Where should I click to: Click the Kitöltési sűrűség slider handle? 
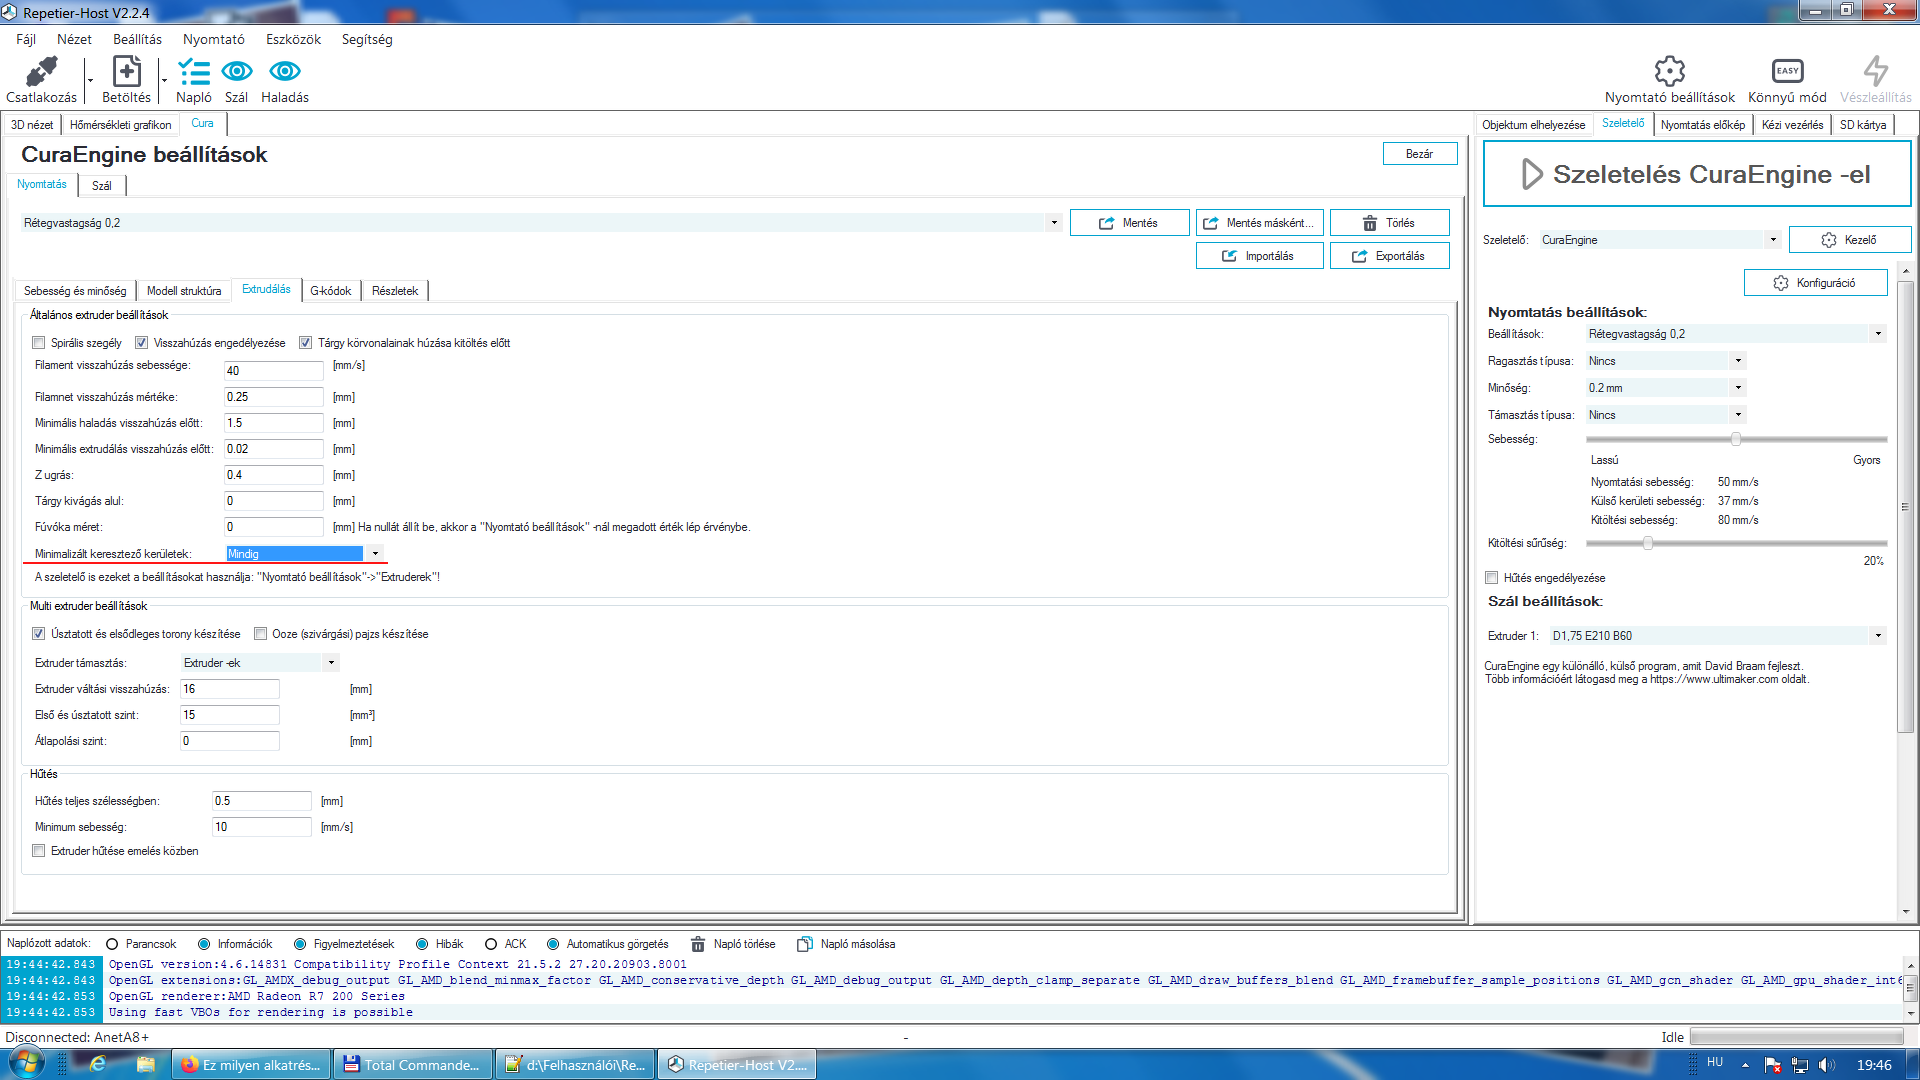coord(1647,543)
